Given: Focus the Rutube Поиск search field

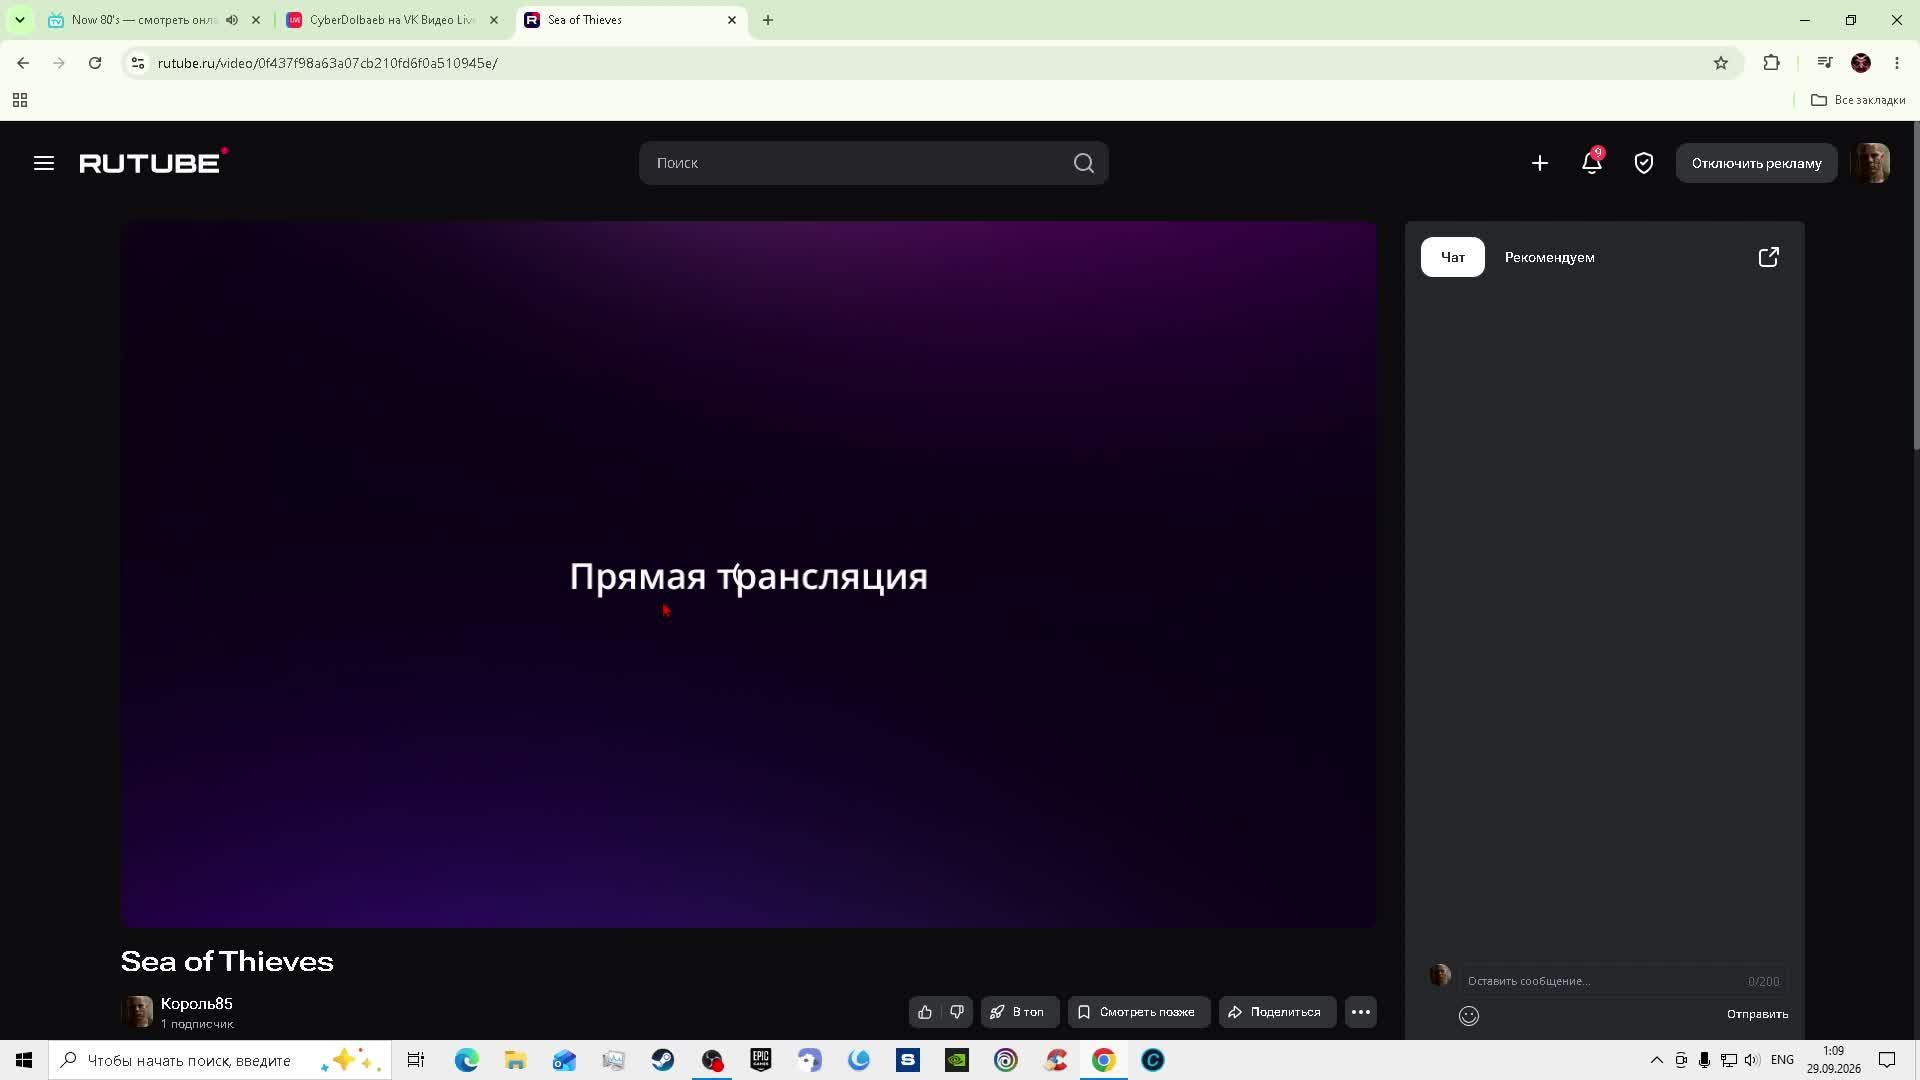Looking at the screenshot, I should (x=874, y=163).
